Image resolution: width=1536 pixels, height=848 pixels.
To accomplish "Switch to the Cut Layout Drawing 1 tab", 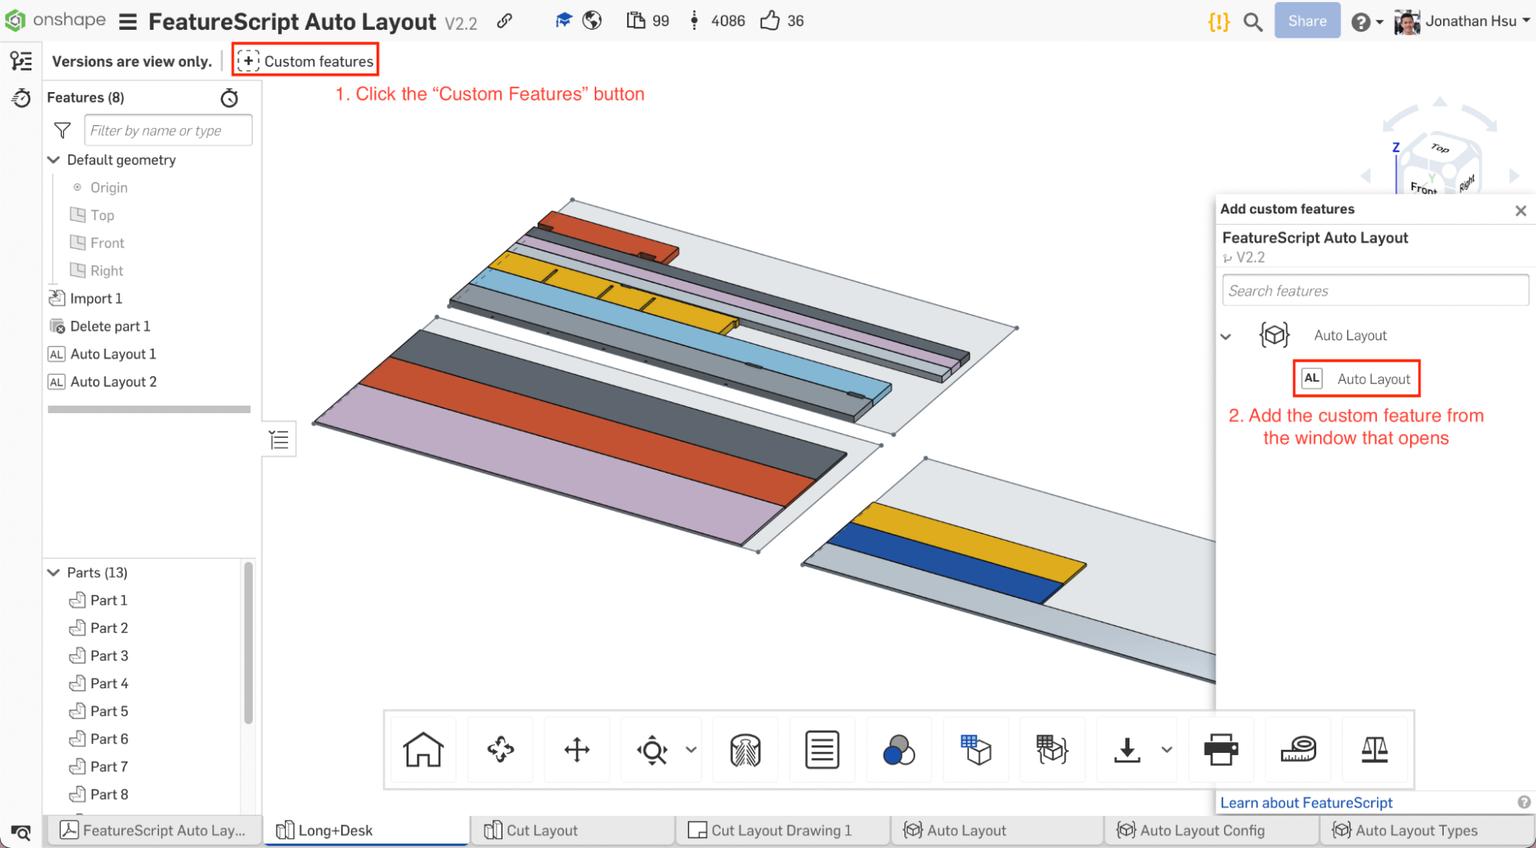I will [x=783, y=830].
